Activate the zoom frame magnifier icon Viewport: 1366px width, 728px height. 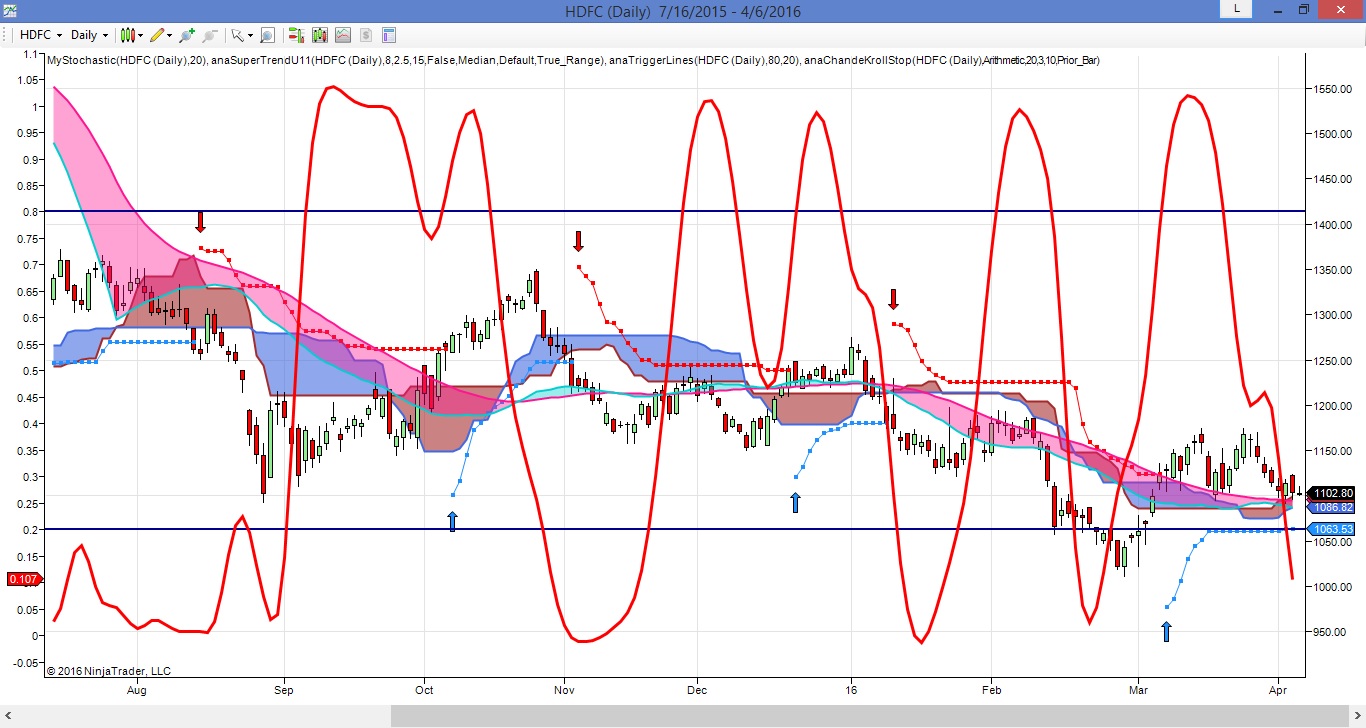click(x=267, y=35)
